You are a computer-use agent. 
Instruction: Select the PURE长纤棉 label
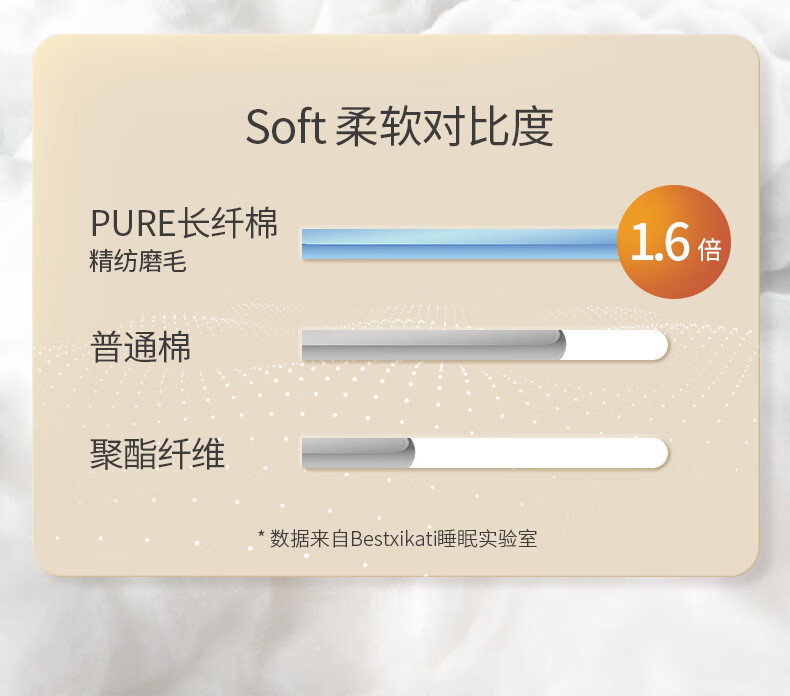[x=184, y=223]
